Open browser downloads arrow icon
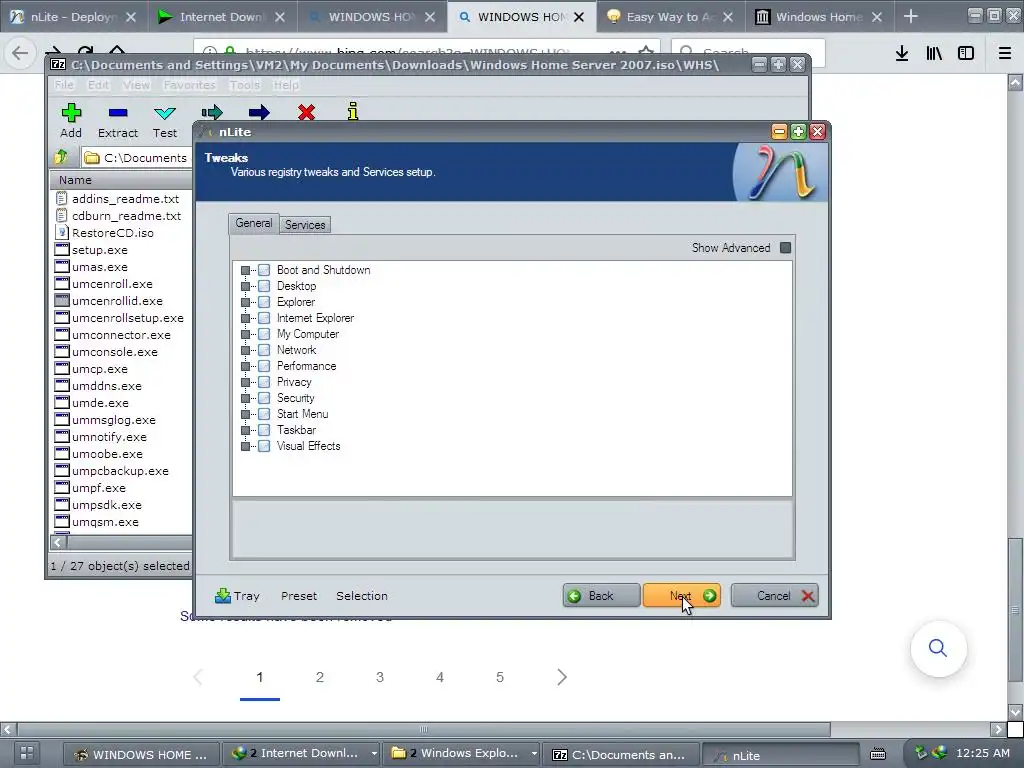The height and width of the screenshot is (768, 1024). tap(902, 53)
